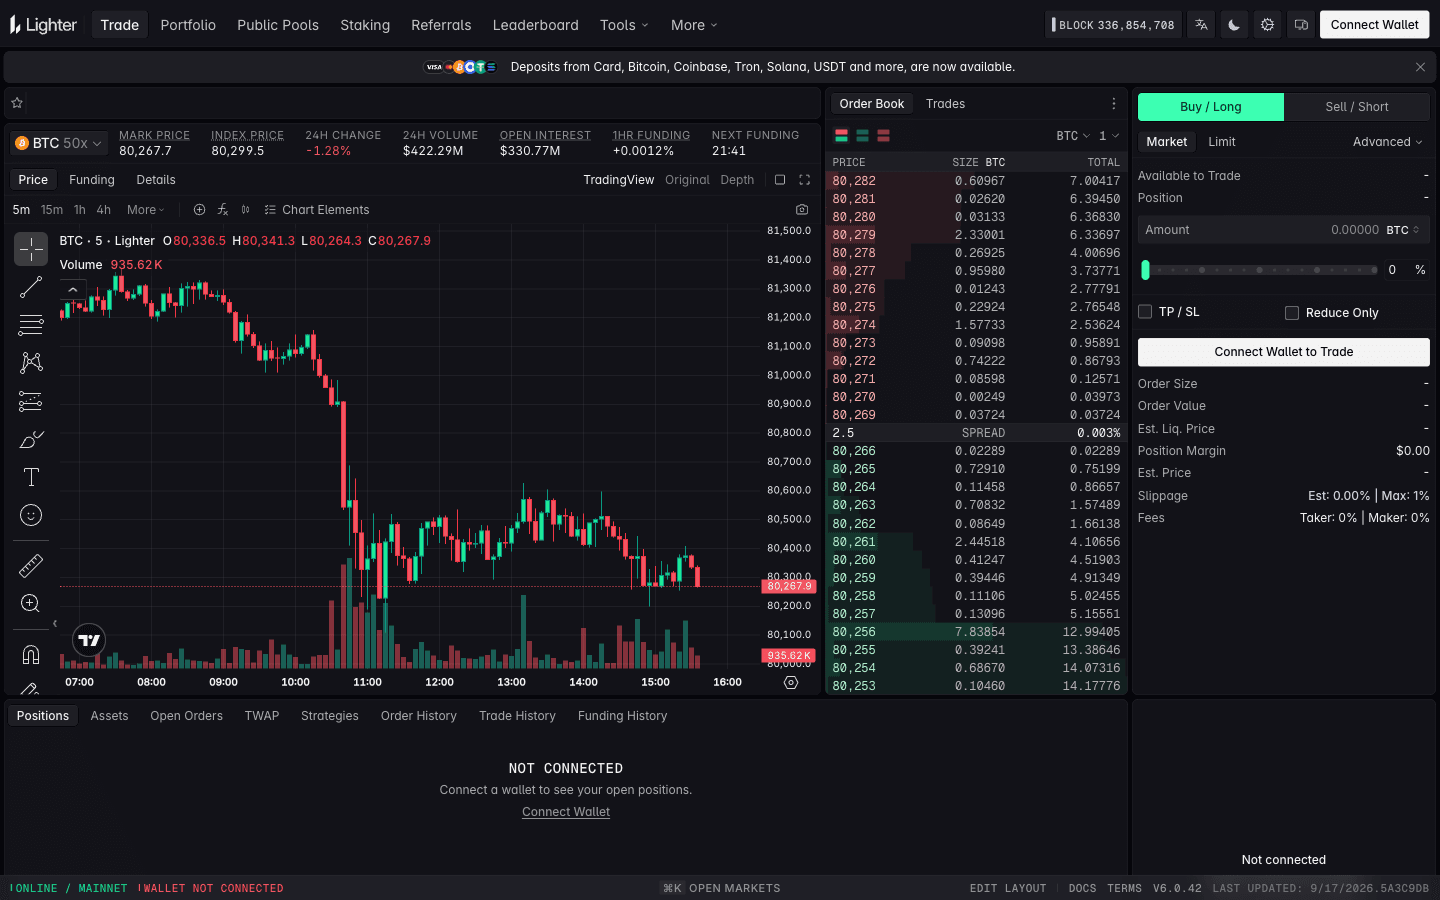Maximize chart panel with square icon
This screenshot has width=1440, height=900.
click(780, 180)
